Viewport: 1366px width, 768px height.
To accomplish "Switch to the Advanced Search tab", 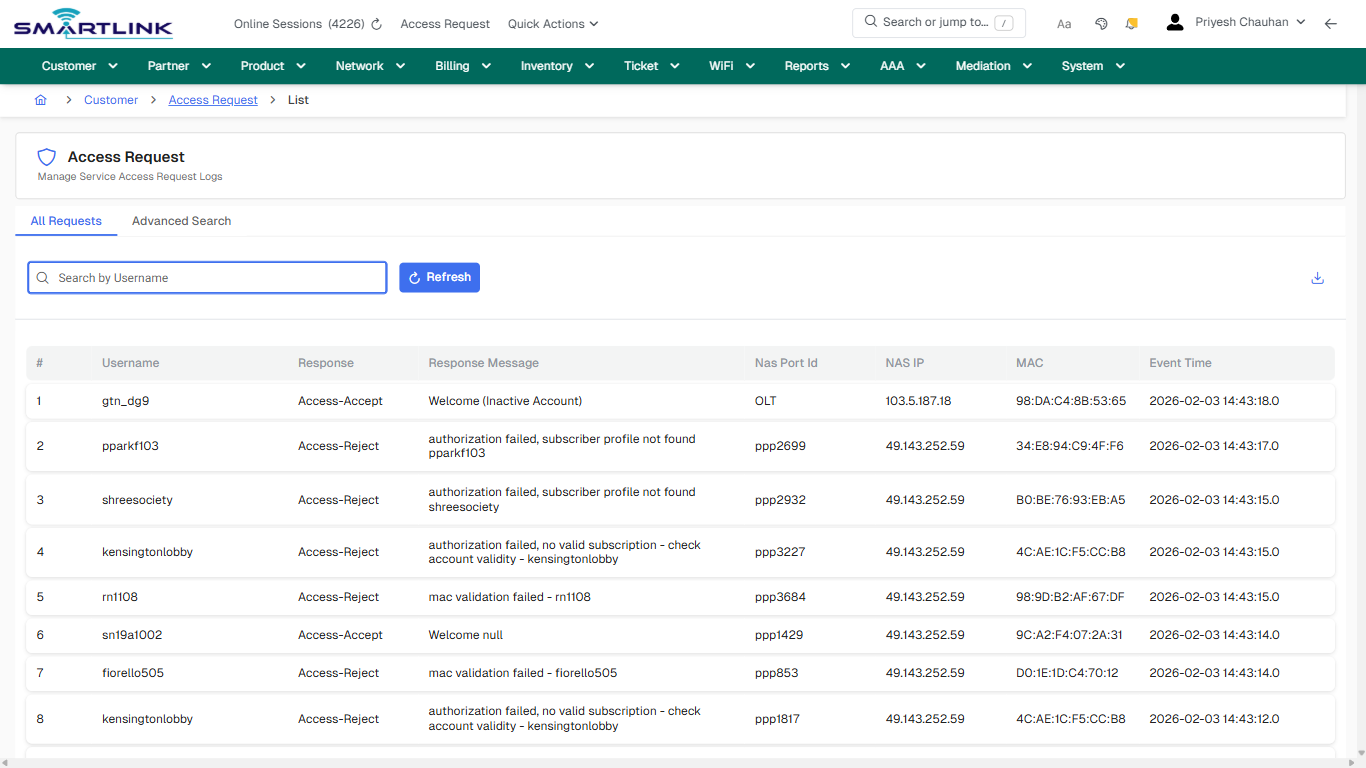I will tap(181, 221).
